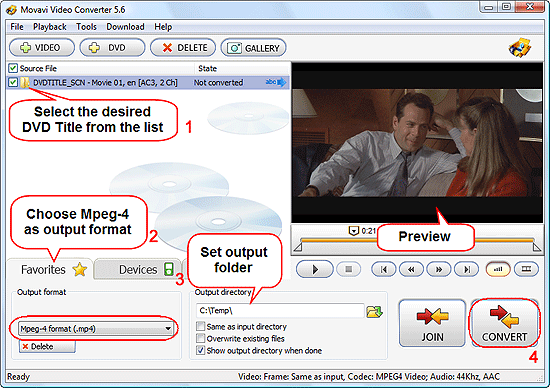This screenshot has height=388, width=550.
Task: Click the browse output folder icon
Action: click(374, 311)
